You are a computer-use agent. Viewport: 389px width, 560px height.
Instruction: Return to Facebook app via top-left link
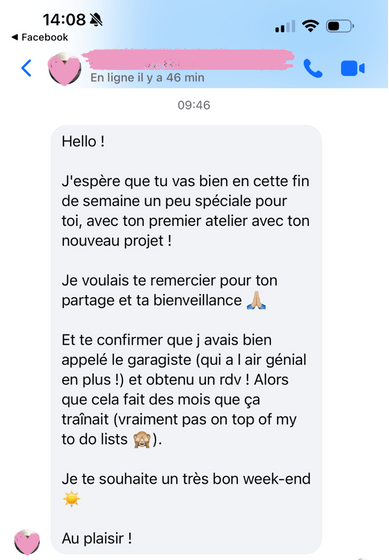click(x=40, y=37)
